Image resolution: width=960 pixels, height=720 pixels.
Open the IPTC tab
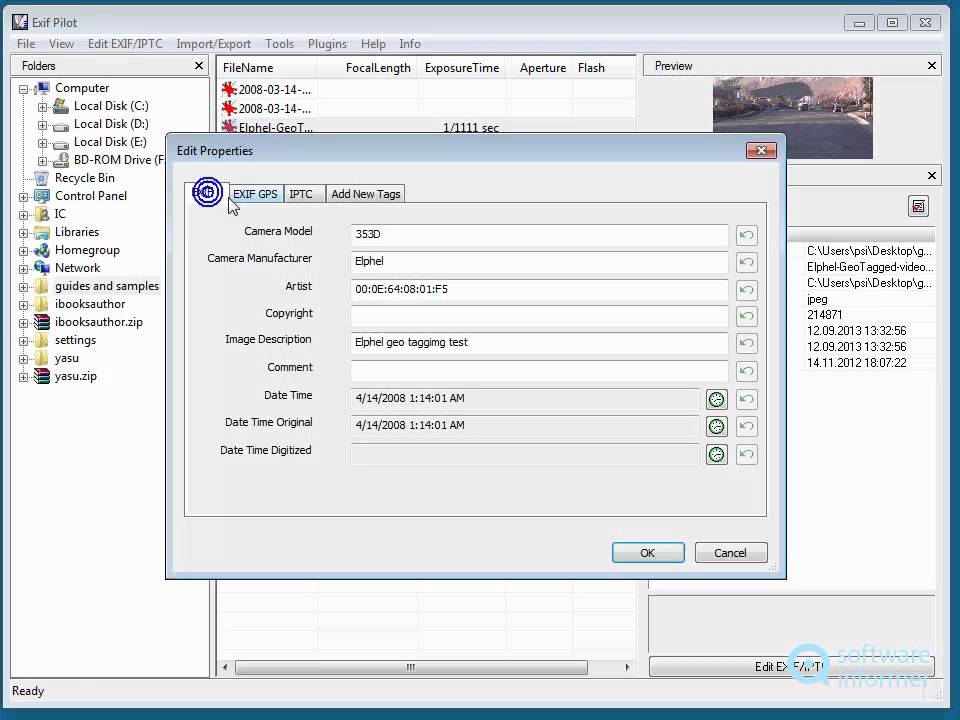pos(301,194)
